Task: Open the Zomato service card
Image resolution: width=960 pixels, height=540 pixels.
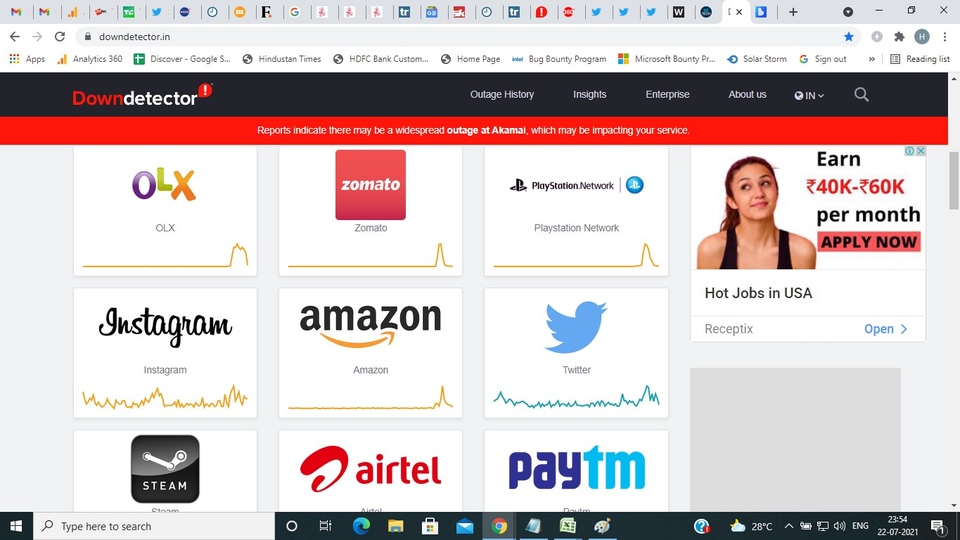Action: pyautogui.click(x=370, y=211)
